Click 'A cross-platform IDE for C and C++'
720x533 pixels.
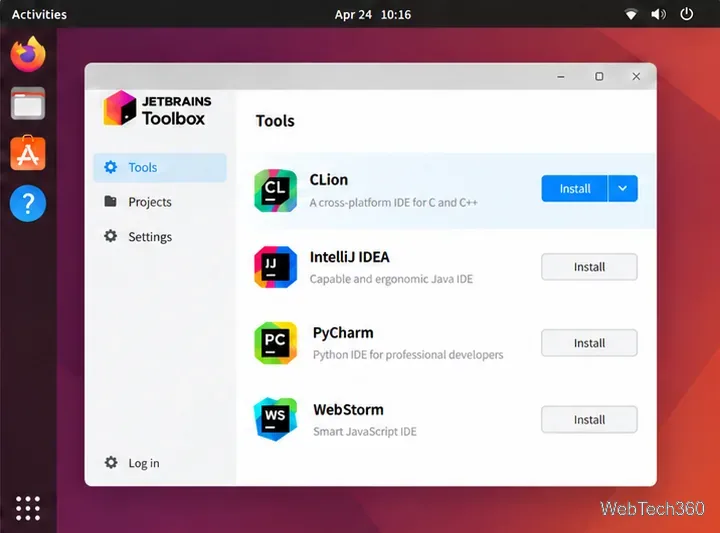click(x=394, y=202)
